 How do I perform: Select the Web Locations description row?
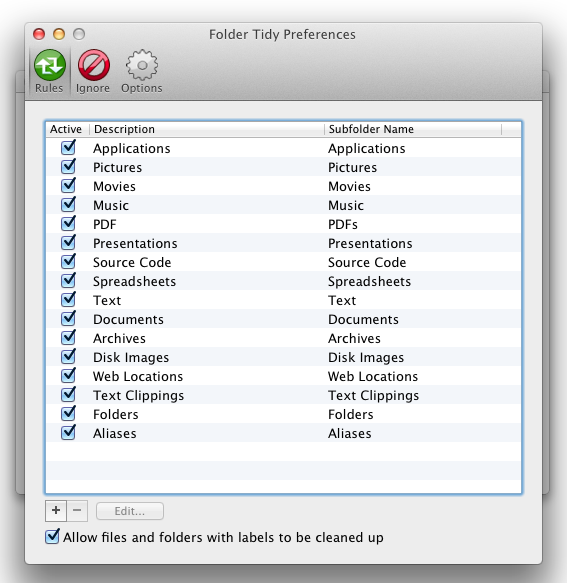pos(138,376)
